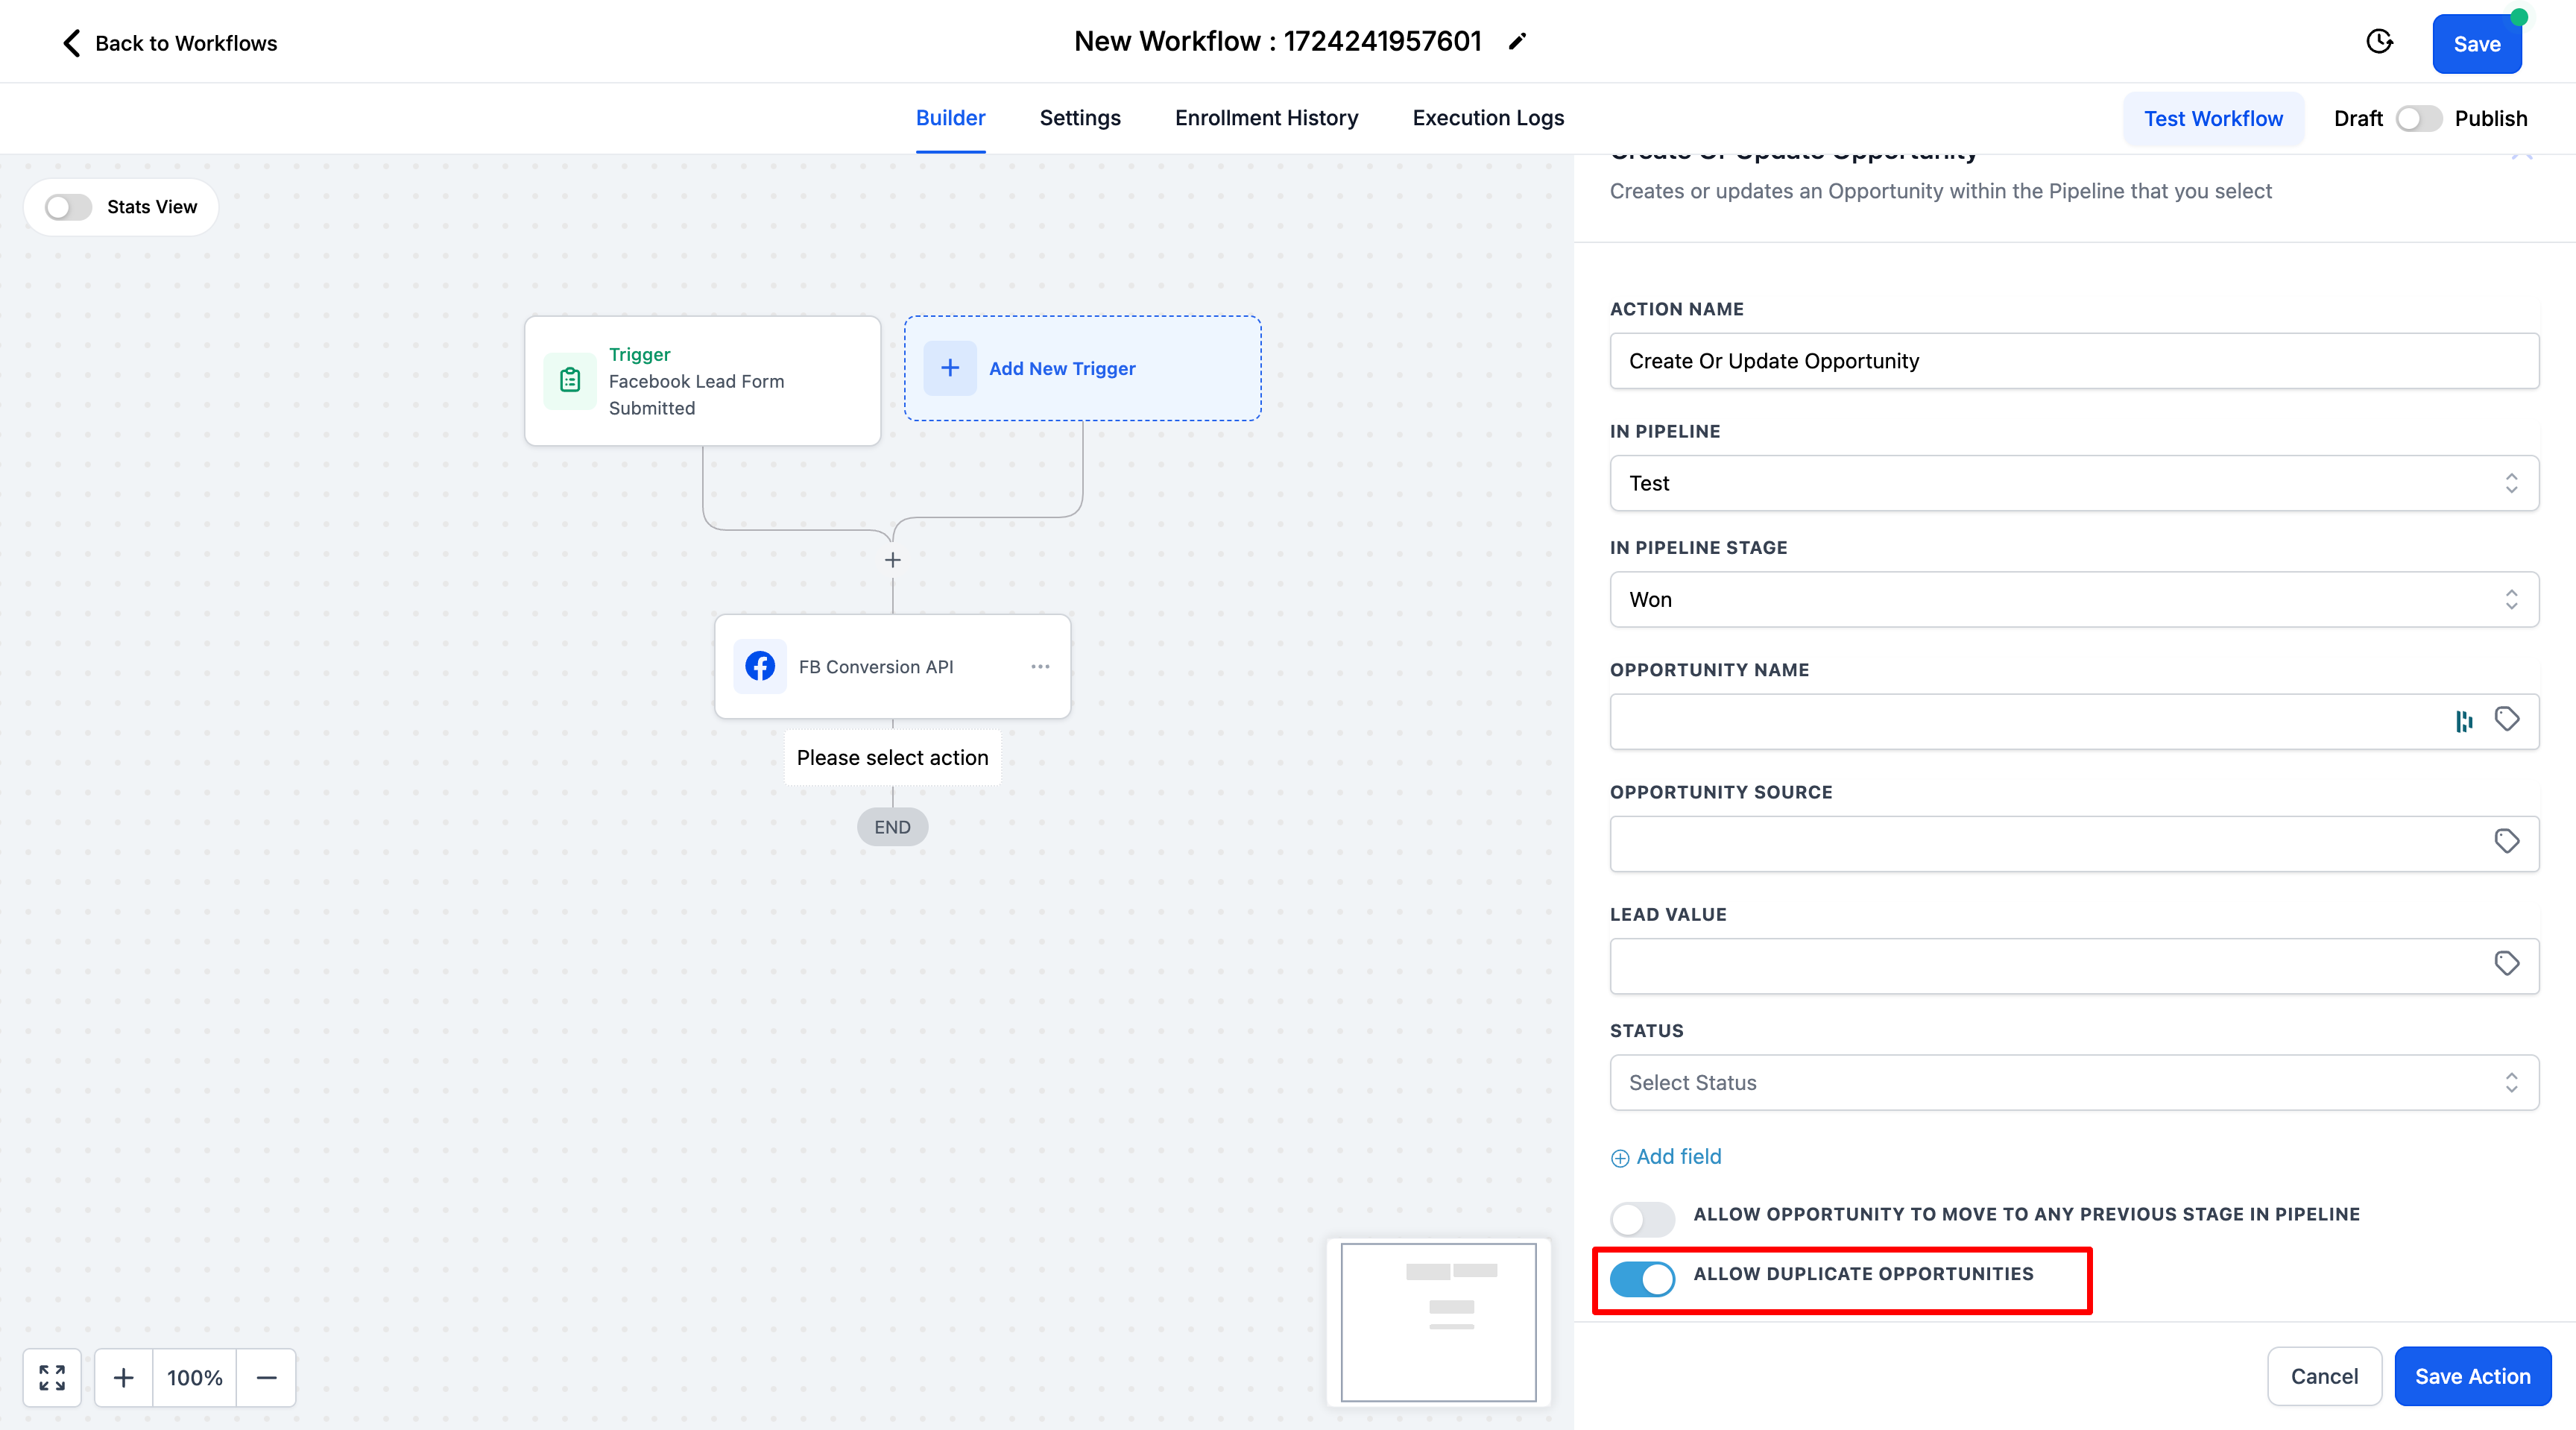This screenshot has height=1430, width=2576.
Task: Click the plus node below the triggers
Action: 893,560
